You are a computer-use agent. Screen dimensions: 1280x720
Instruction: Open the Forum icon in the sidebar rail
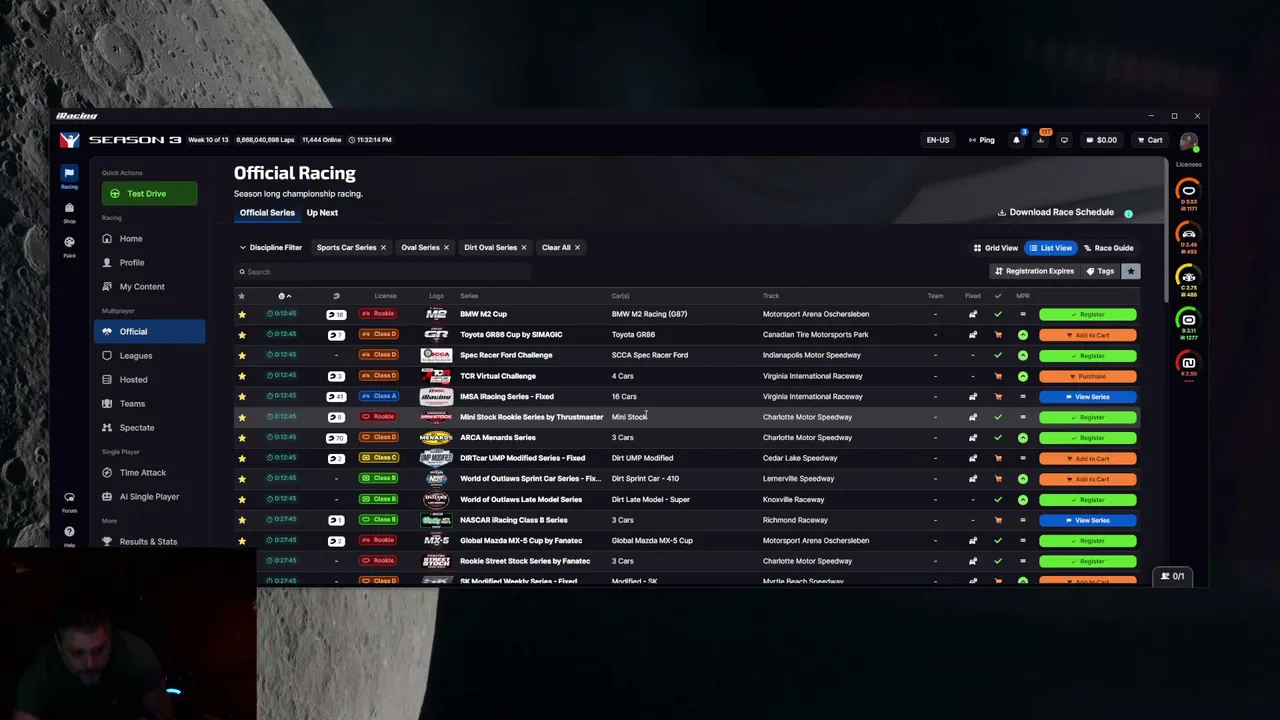[69, 501]
